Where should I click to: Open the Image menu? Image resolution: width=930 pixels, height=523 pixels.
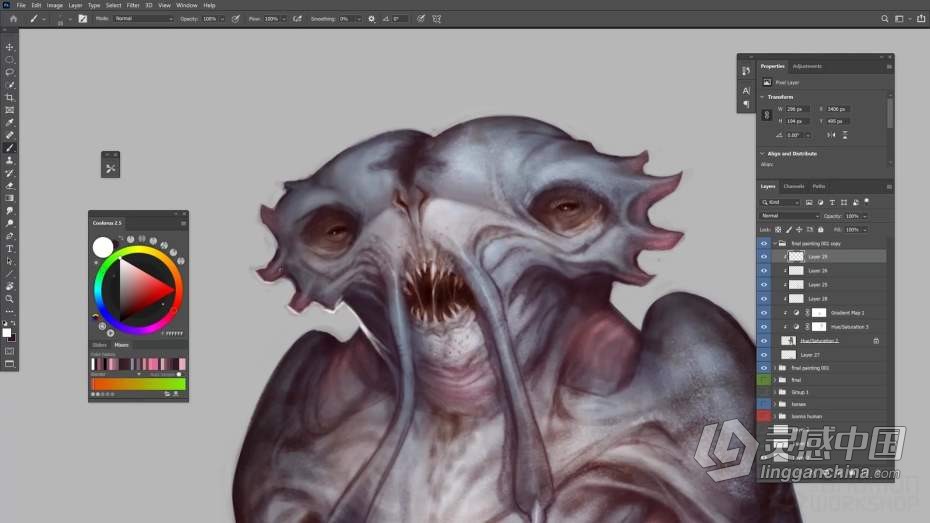tap(55, 5)
